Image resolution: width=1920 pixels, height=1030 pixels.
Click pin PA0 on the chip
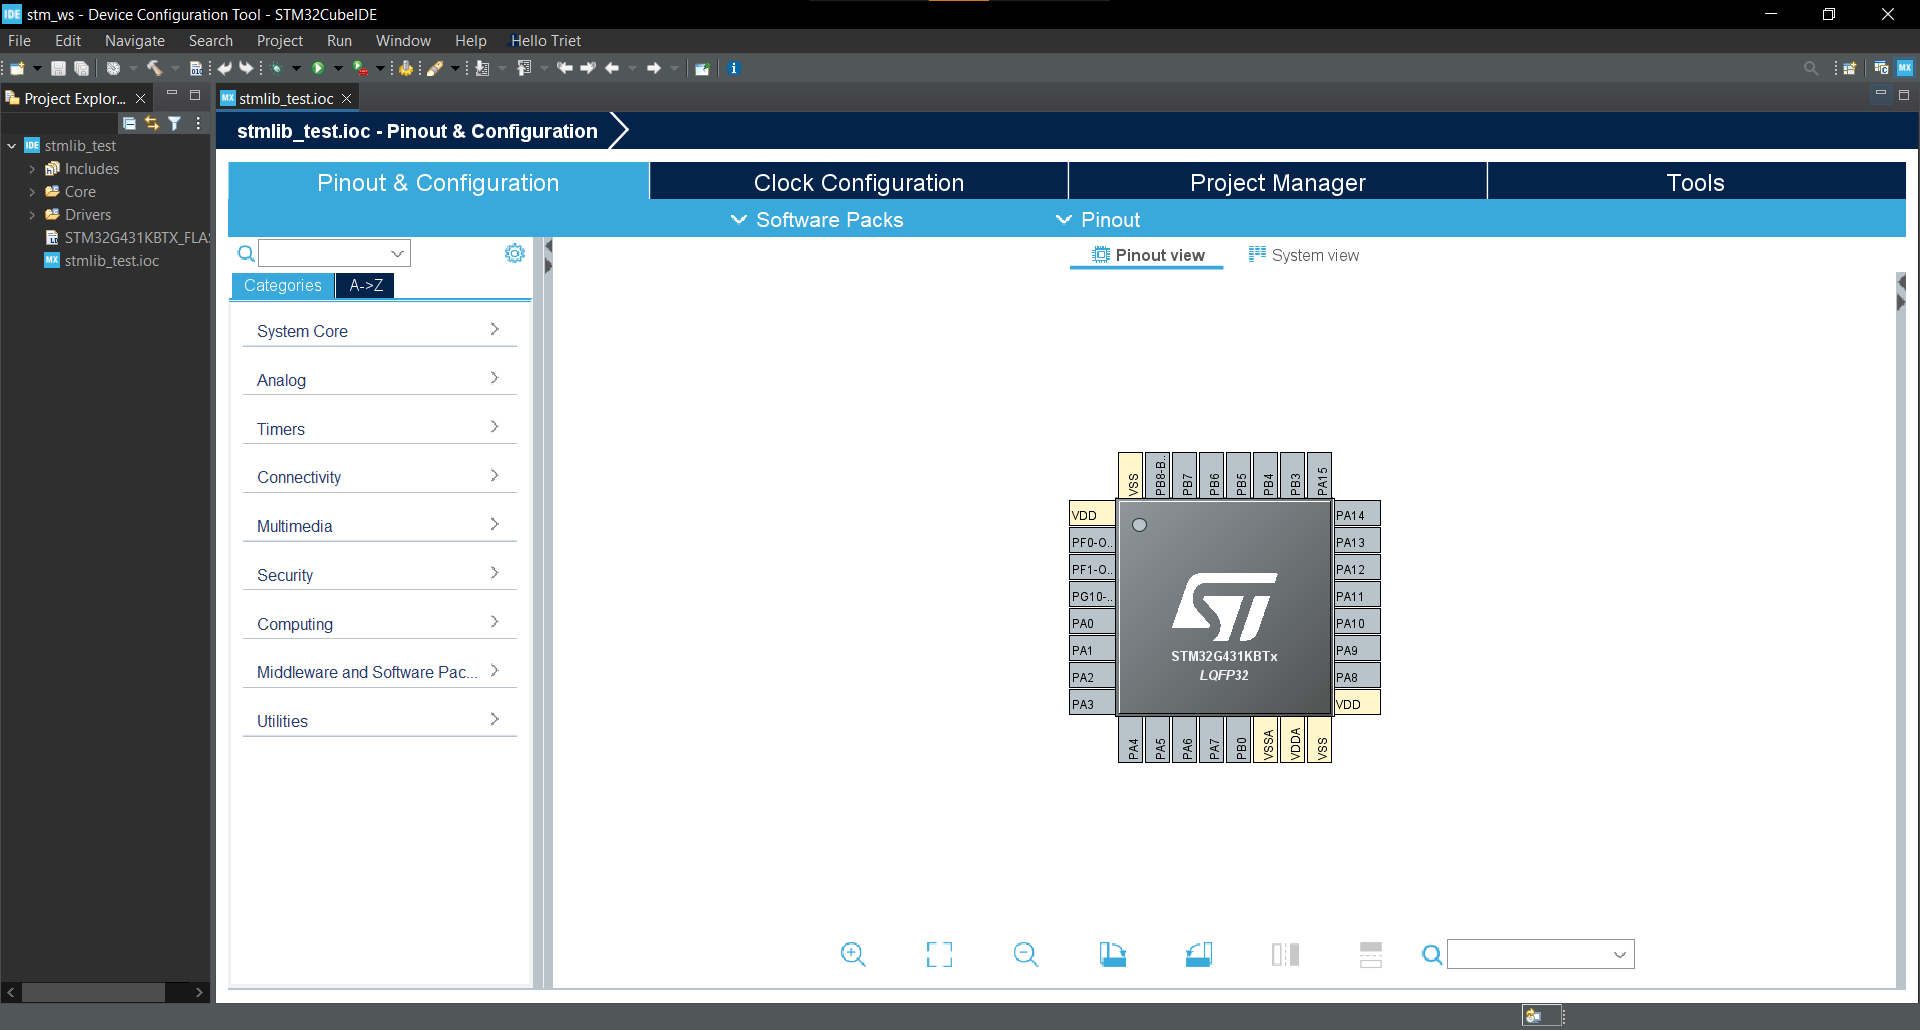(x=1092, y=623)
